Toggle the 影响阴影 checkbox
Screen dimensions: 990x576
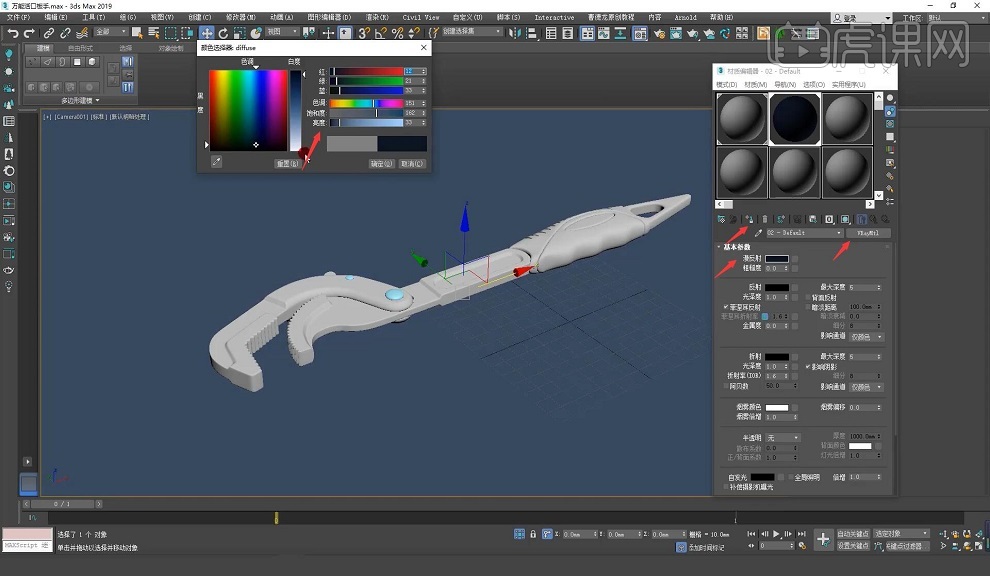click(x=808, y=366)
